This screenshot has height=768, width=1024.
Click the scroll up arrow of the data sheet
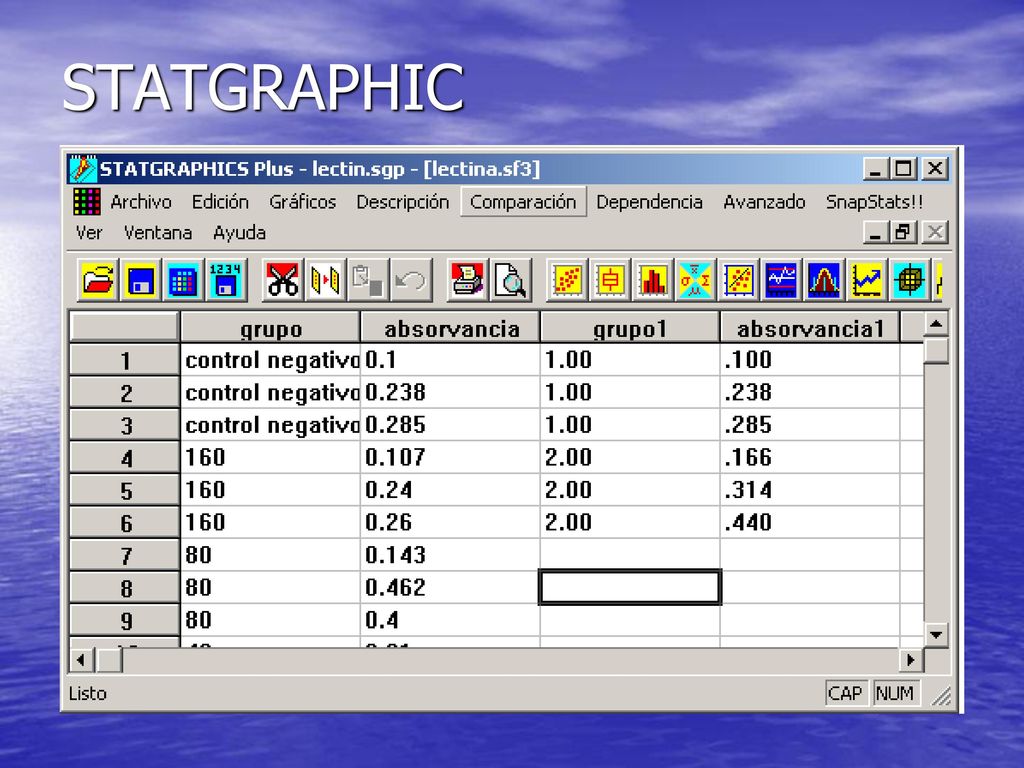click(936, 324)
